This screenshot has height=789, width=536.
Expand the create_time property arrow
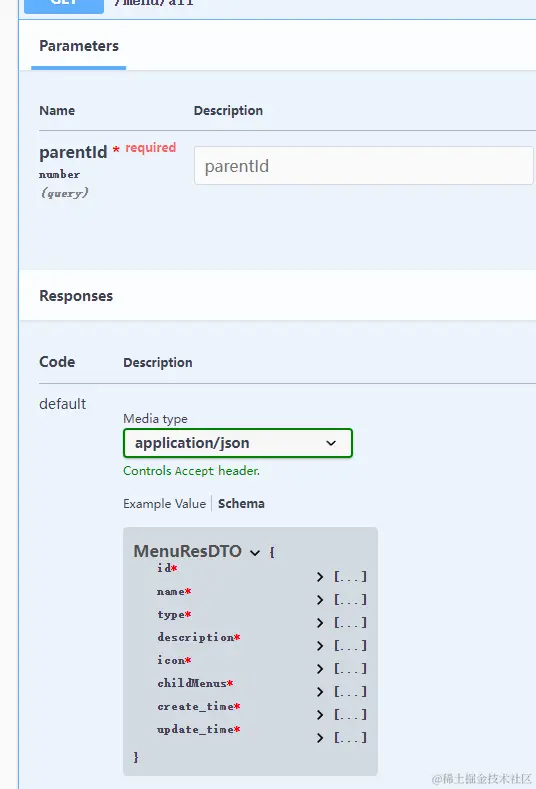pyautogui.click(x=320, y=715)
